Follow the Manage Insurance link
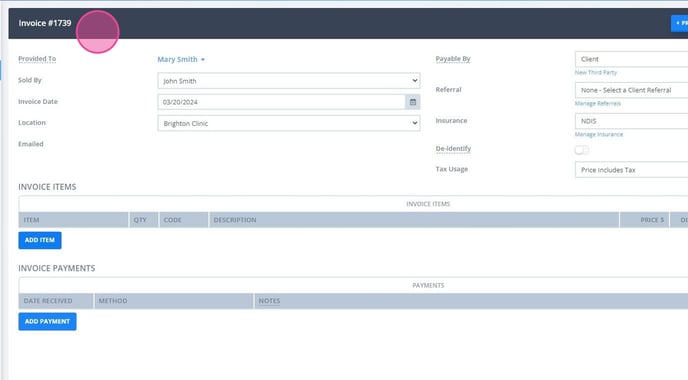Image resolution: width=688 pixels, height=380 pixels. [599, 134]
